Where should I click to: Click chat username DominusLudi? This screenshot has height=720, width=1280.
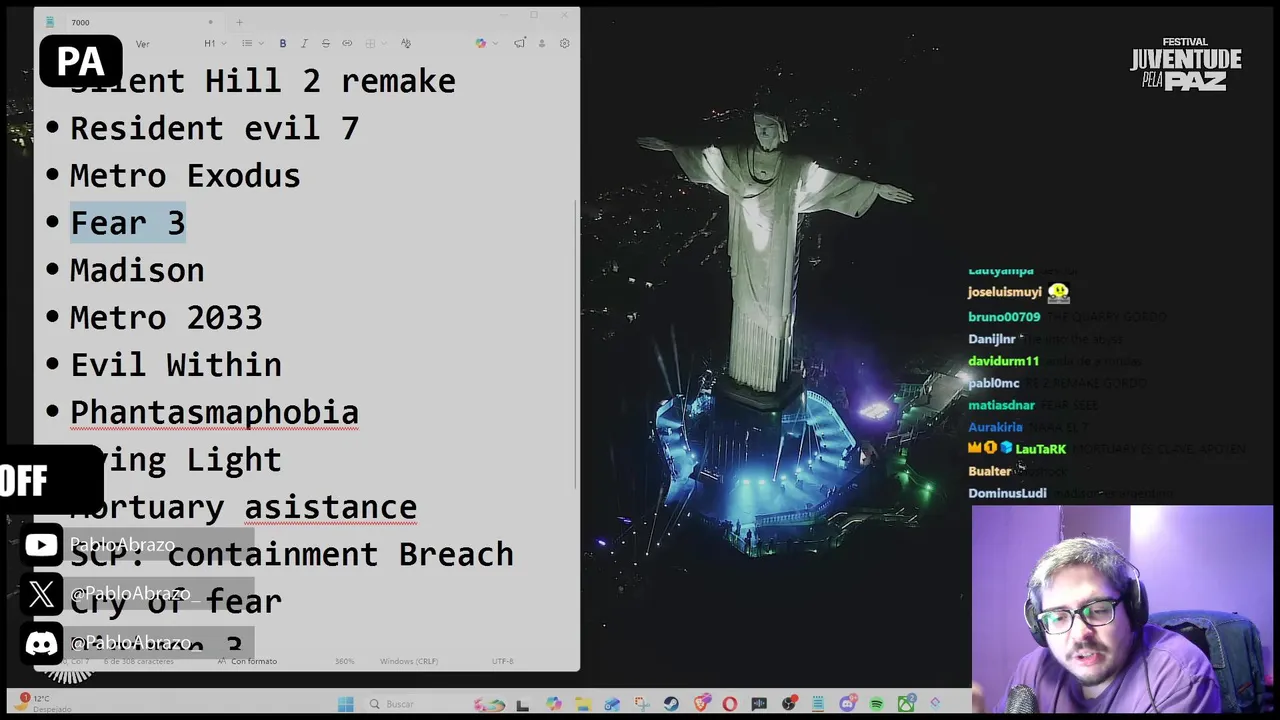point(1007,493)
